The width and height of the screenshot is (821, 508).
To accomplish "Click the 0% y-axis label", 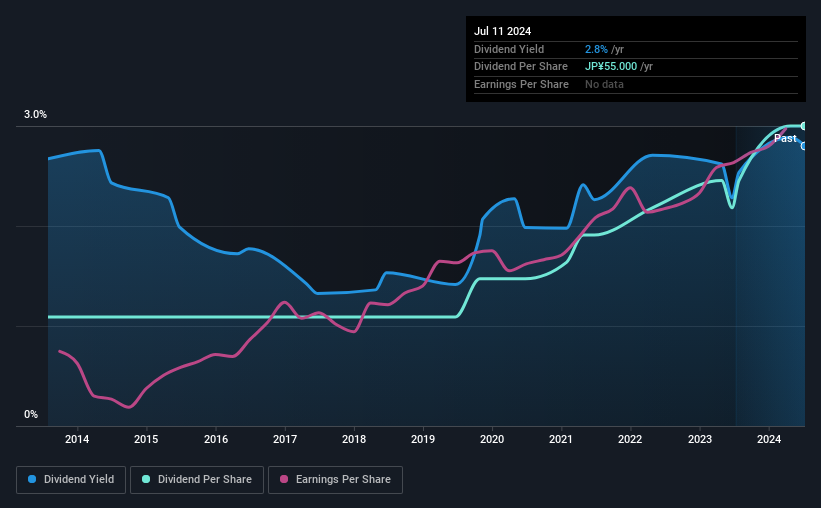I will [31, 414].
